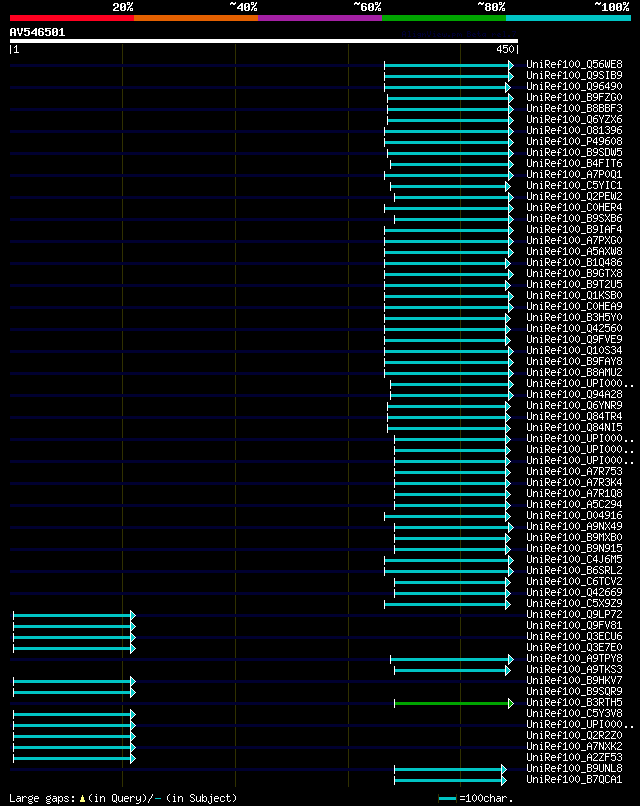Image resolution: width=640 pixels, height=806 pixels.
Task: Click the green alignment bar for B3RTH5
Action: (452, 703)
